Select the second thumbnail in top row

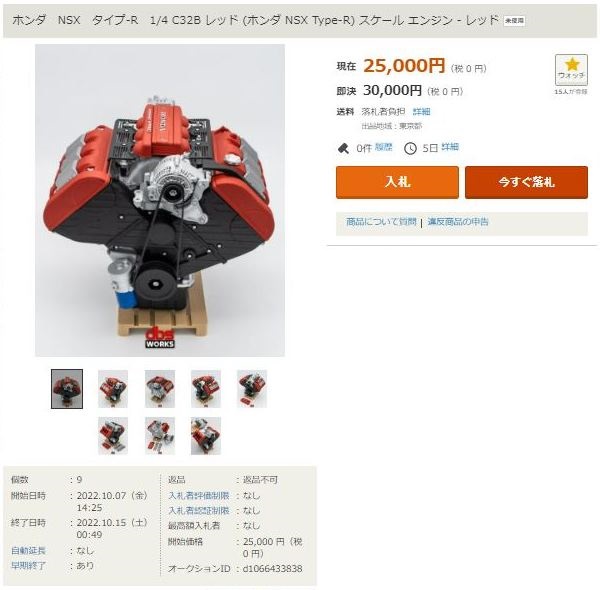[x=113, y=389]
